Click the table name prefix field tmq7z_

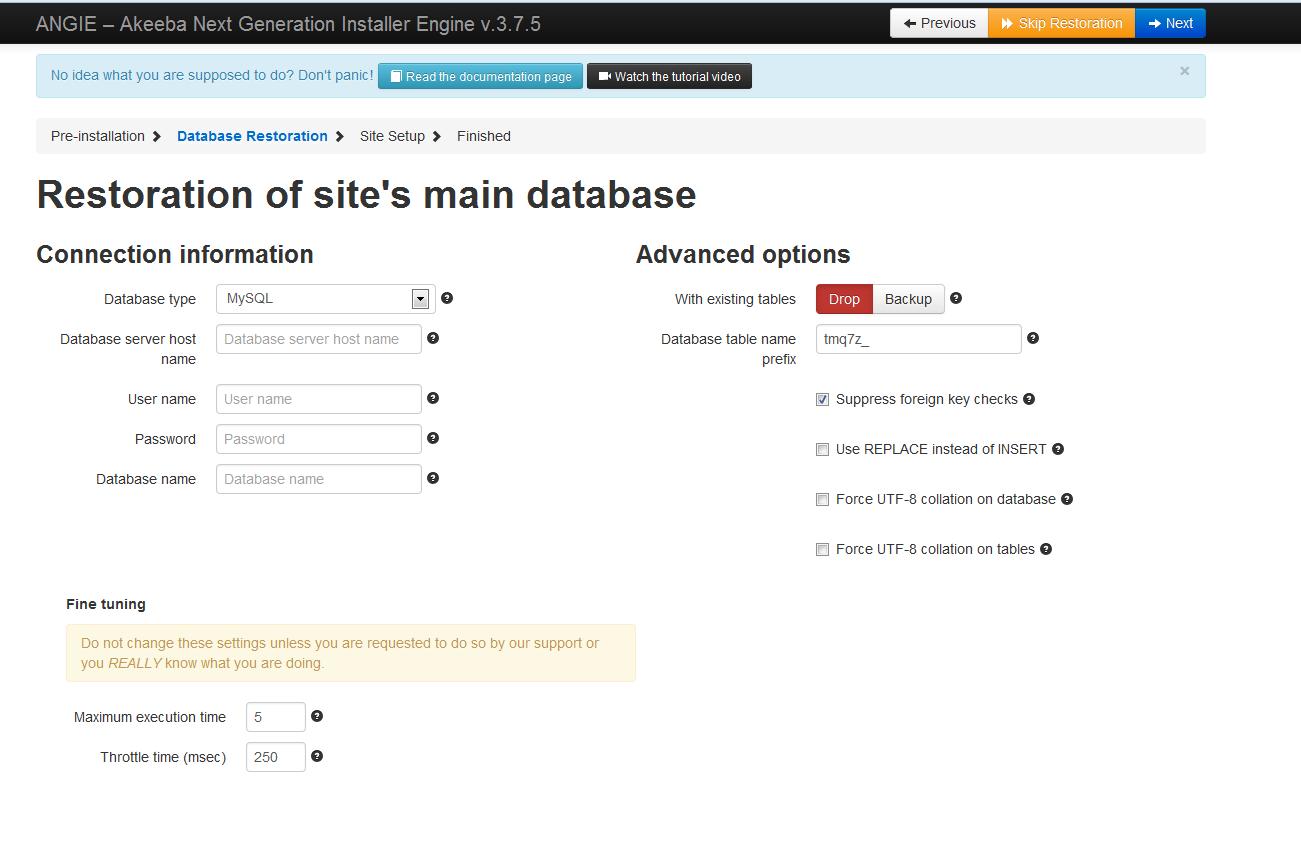point(919,339)
